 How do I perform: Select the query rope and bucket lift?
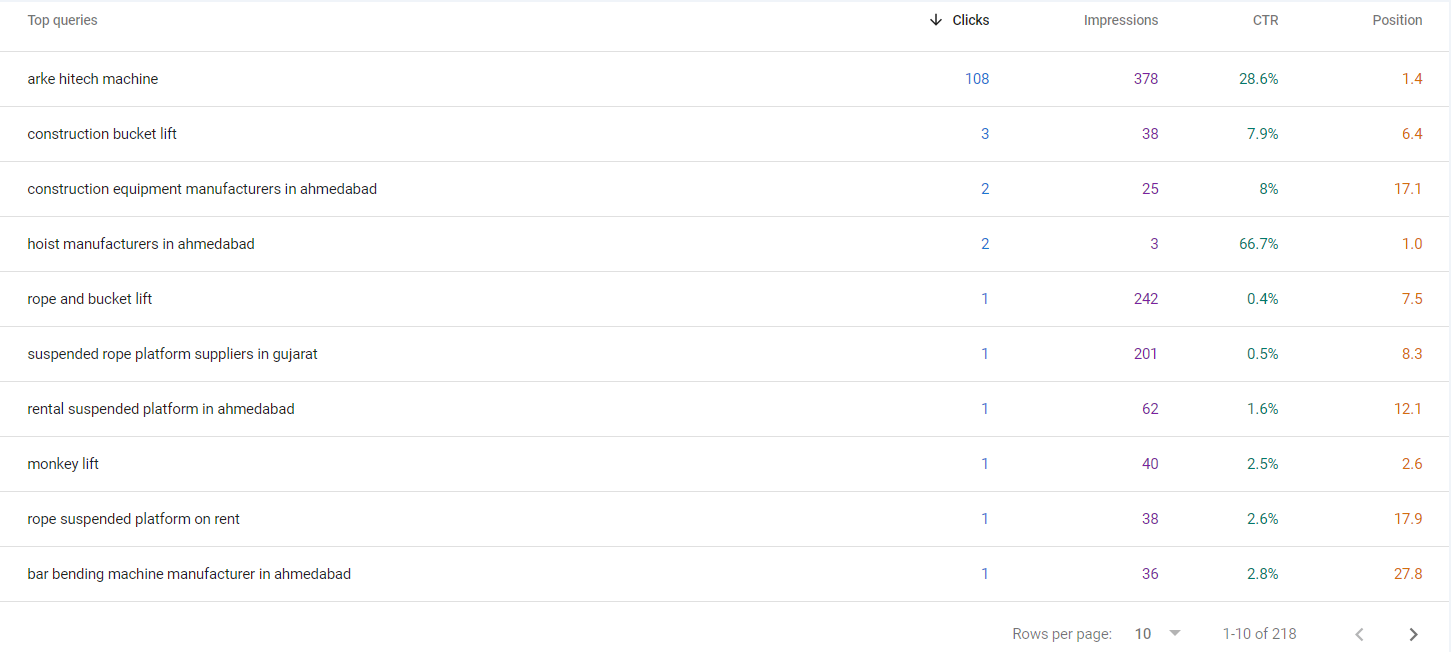89,298
